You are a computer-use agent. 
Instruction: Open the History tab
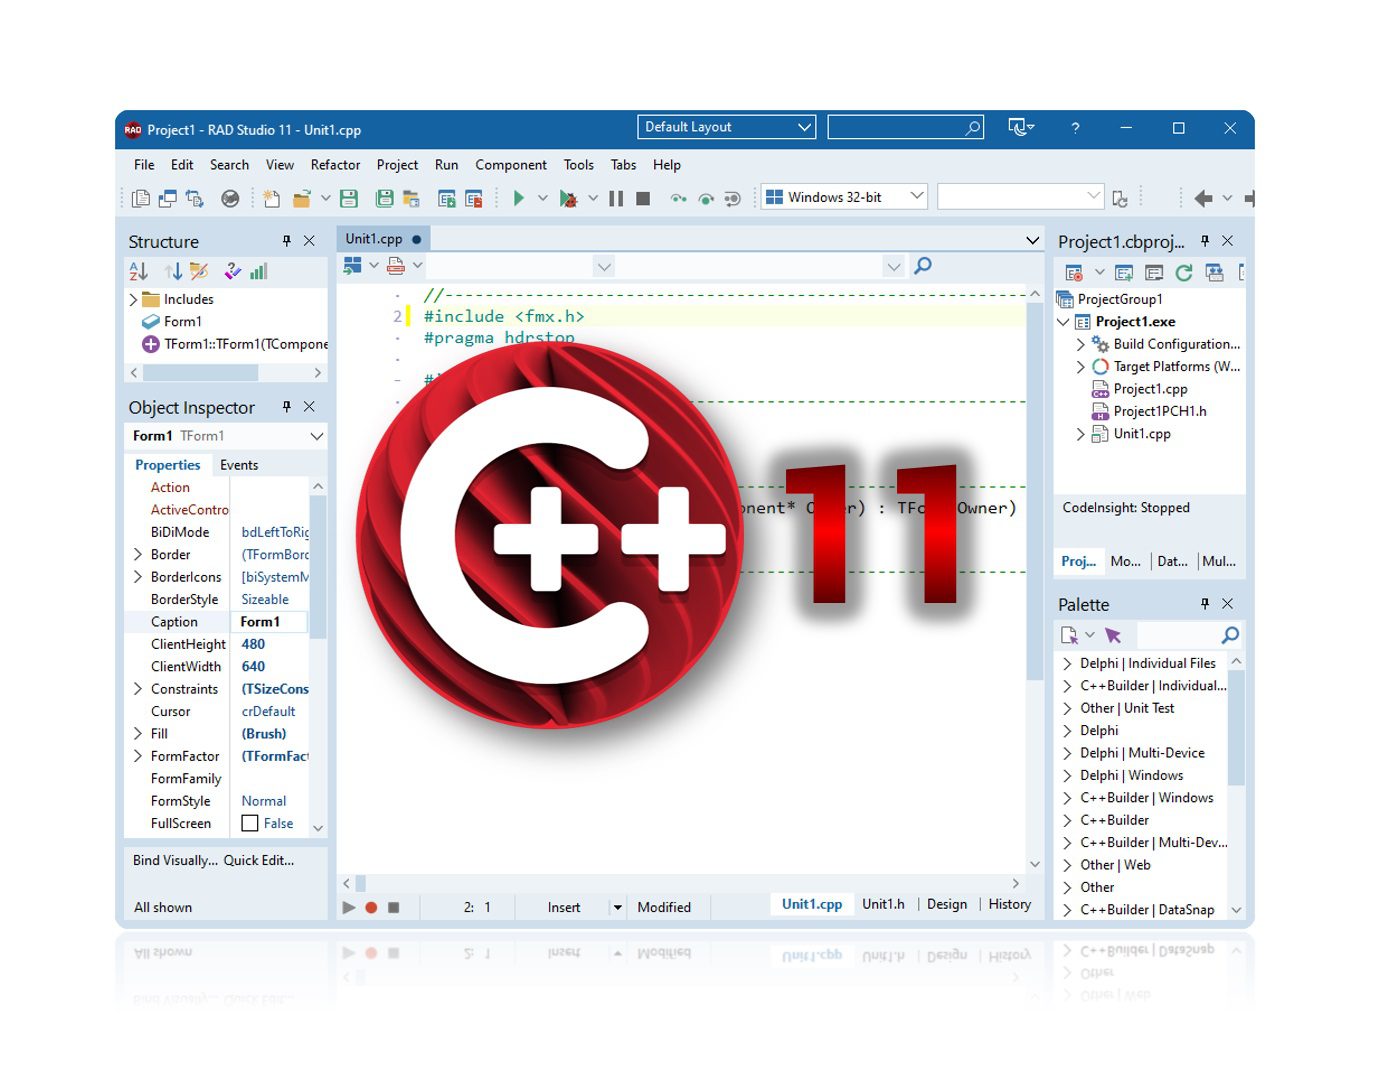click(x=1009, y=904)
